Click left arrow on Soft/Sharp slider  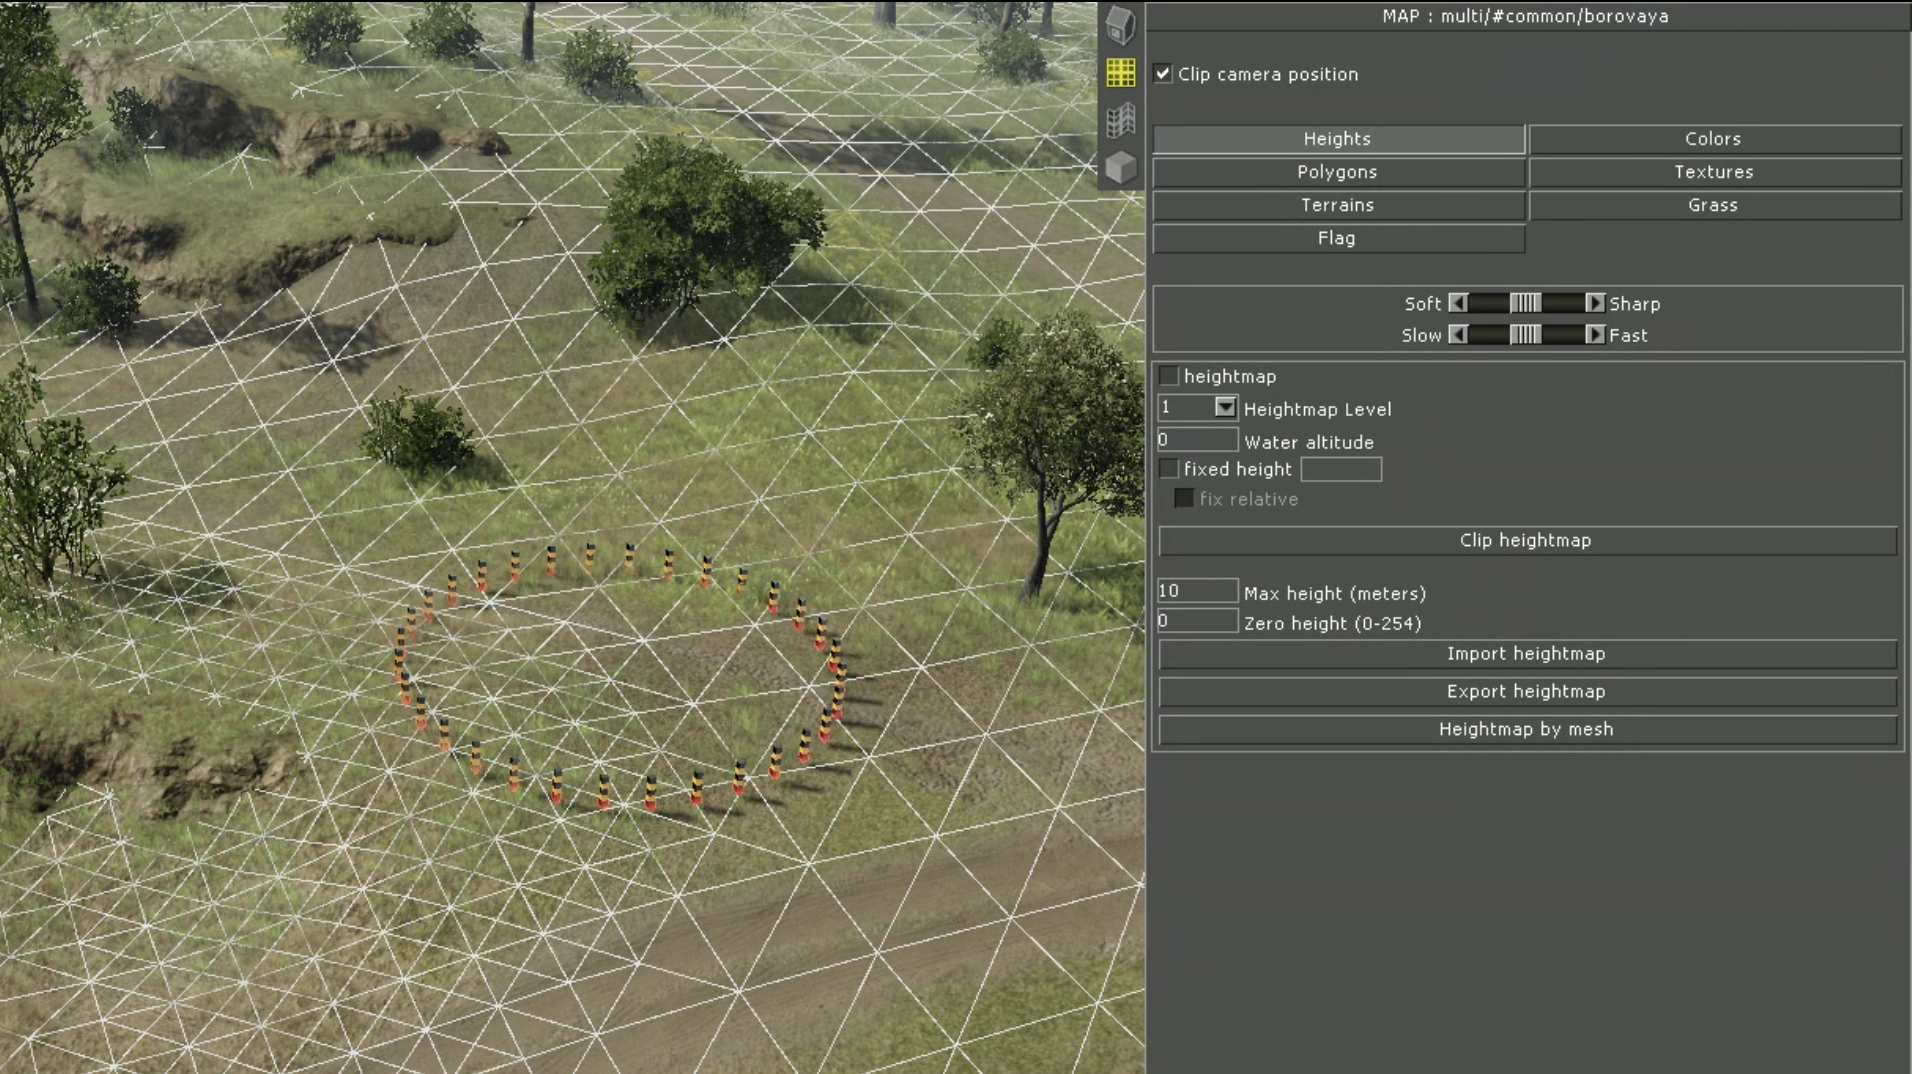click(1458, 303)
